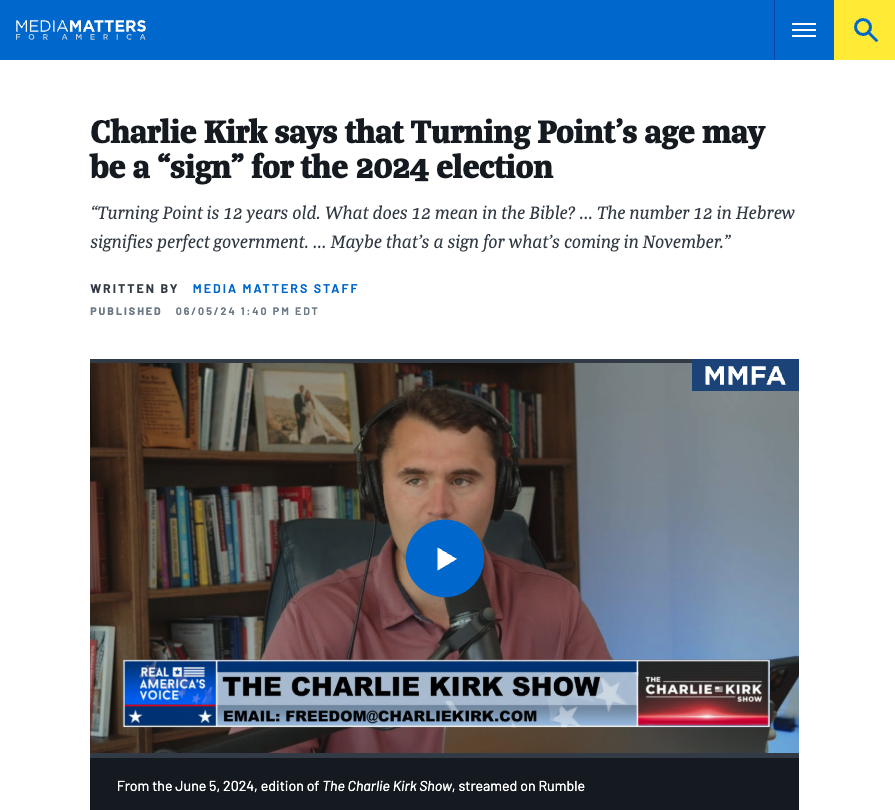Click the published date 06/05/24 text
Image resolution: width=895 pixels, height=810 pixels.
pos(247,312)
